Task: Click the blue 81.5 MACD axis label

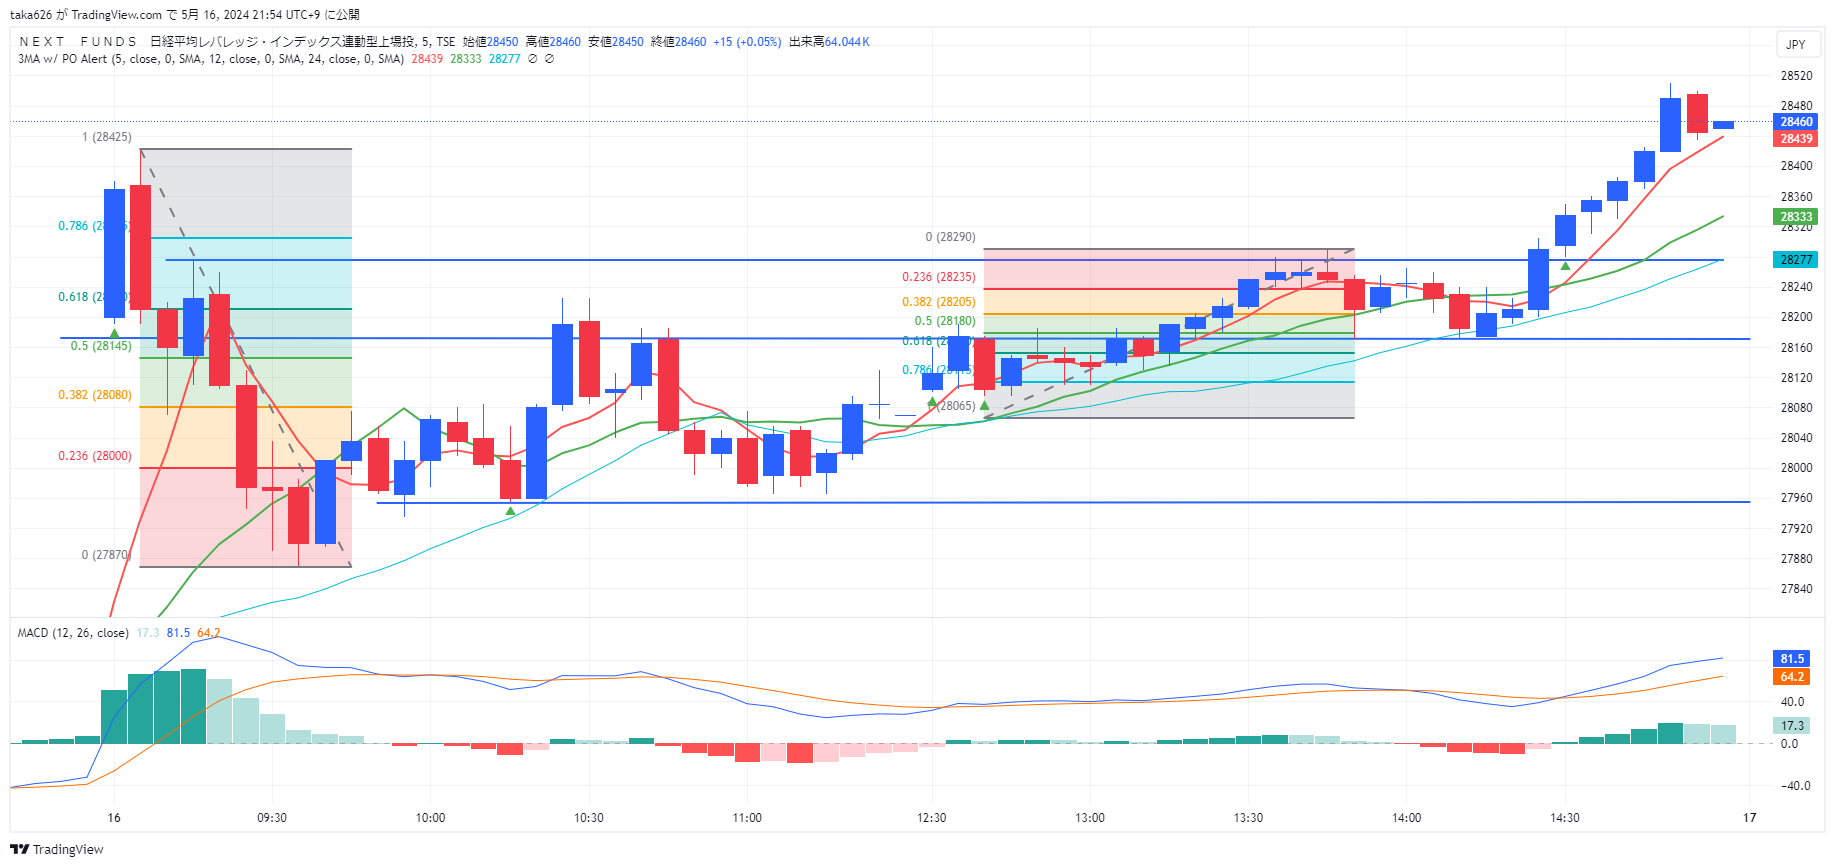Action: pyautogui.click(x=1792, y=659)
